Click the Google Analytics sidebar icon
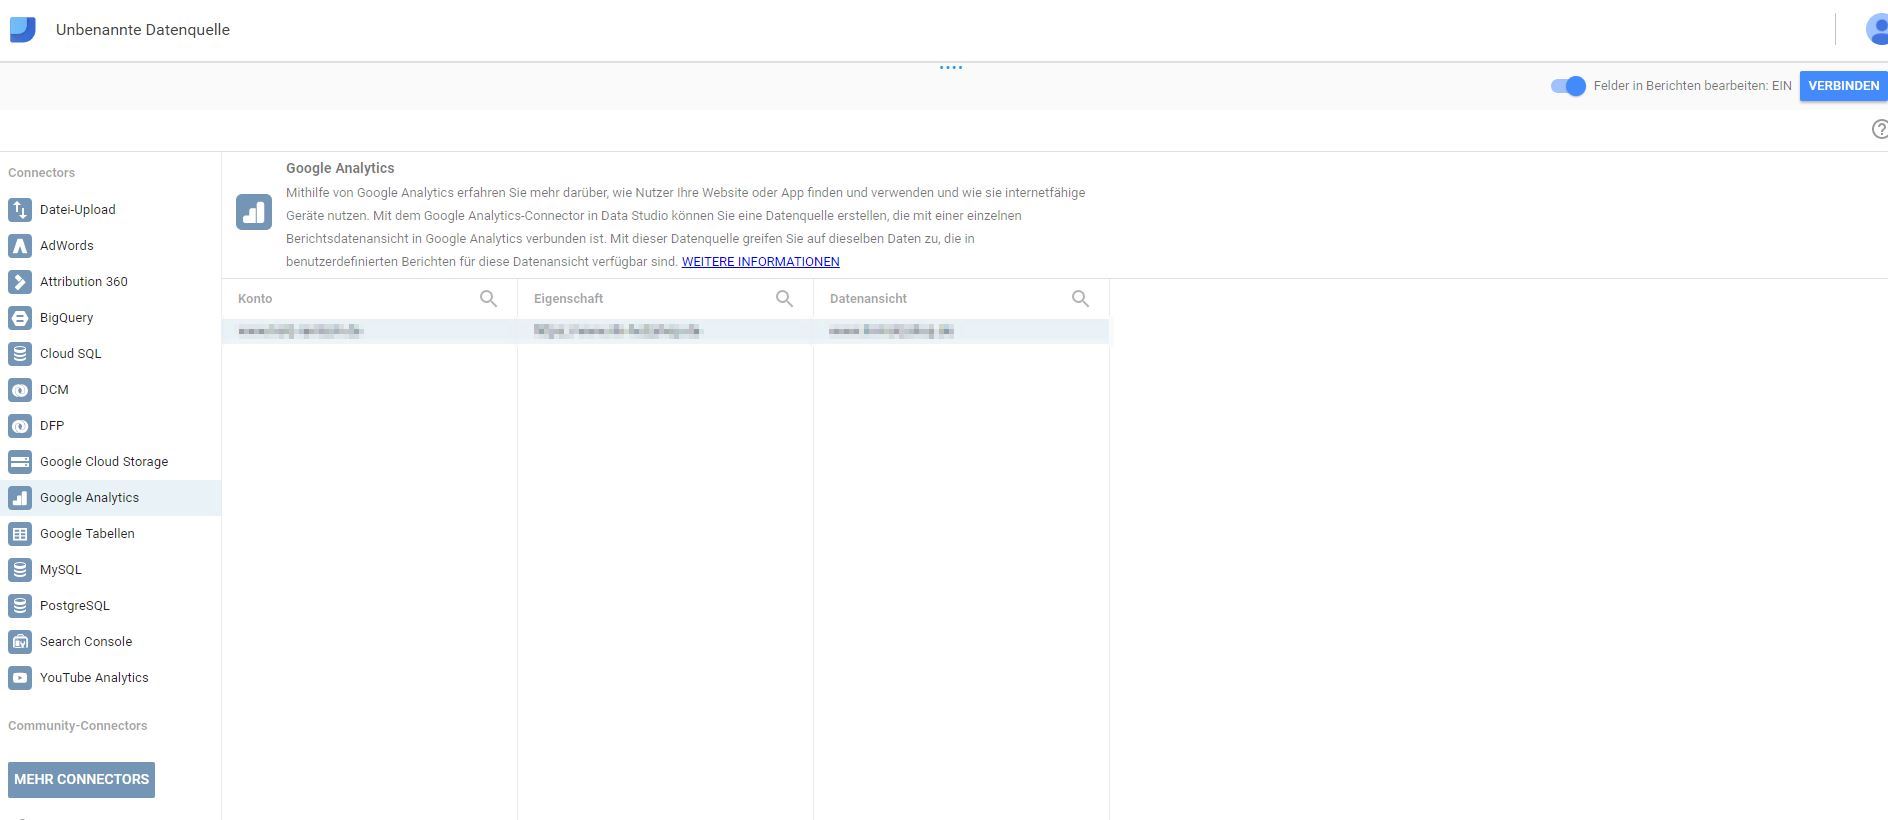Viewport: 1888px width, 820px height. [x=20, y=498]
